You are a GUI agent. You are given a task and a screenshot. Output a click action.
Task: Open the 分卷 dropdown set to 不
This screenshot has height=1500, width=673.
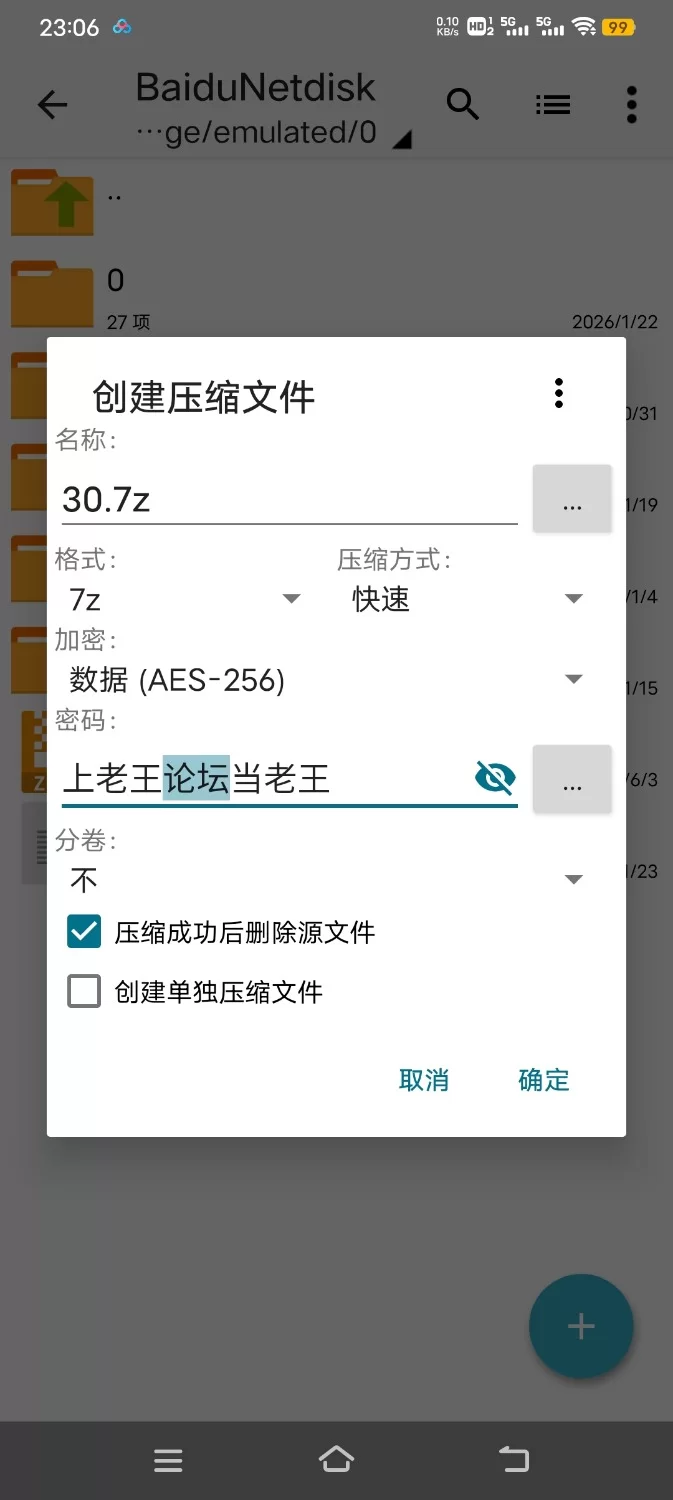[x=325, y=880]
